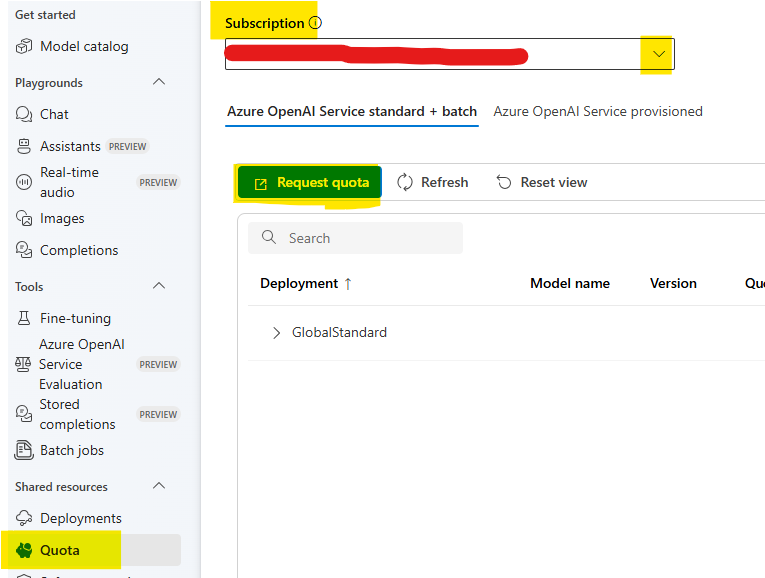Click the search magnifier icon
Image resolution: width=765 pixels, height=578 pixels.
coord(269,238)
